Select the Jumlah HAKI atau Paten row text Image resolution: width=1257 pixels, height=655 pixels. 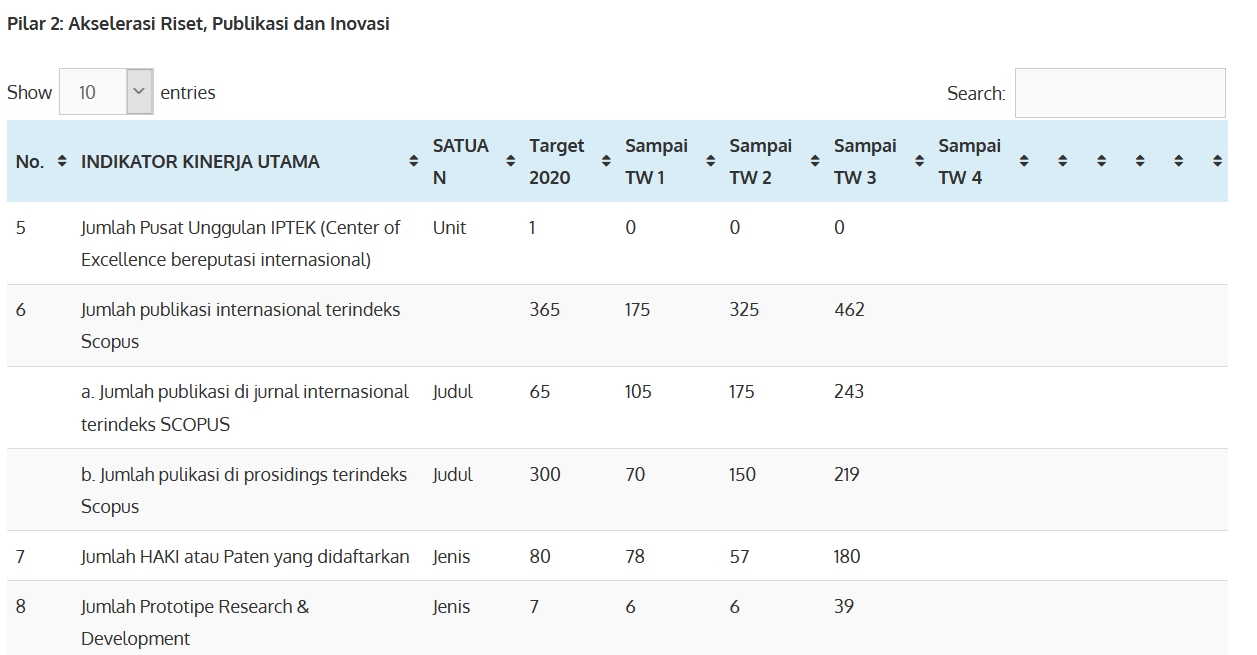[245, 556]
